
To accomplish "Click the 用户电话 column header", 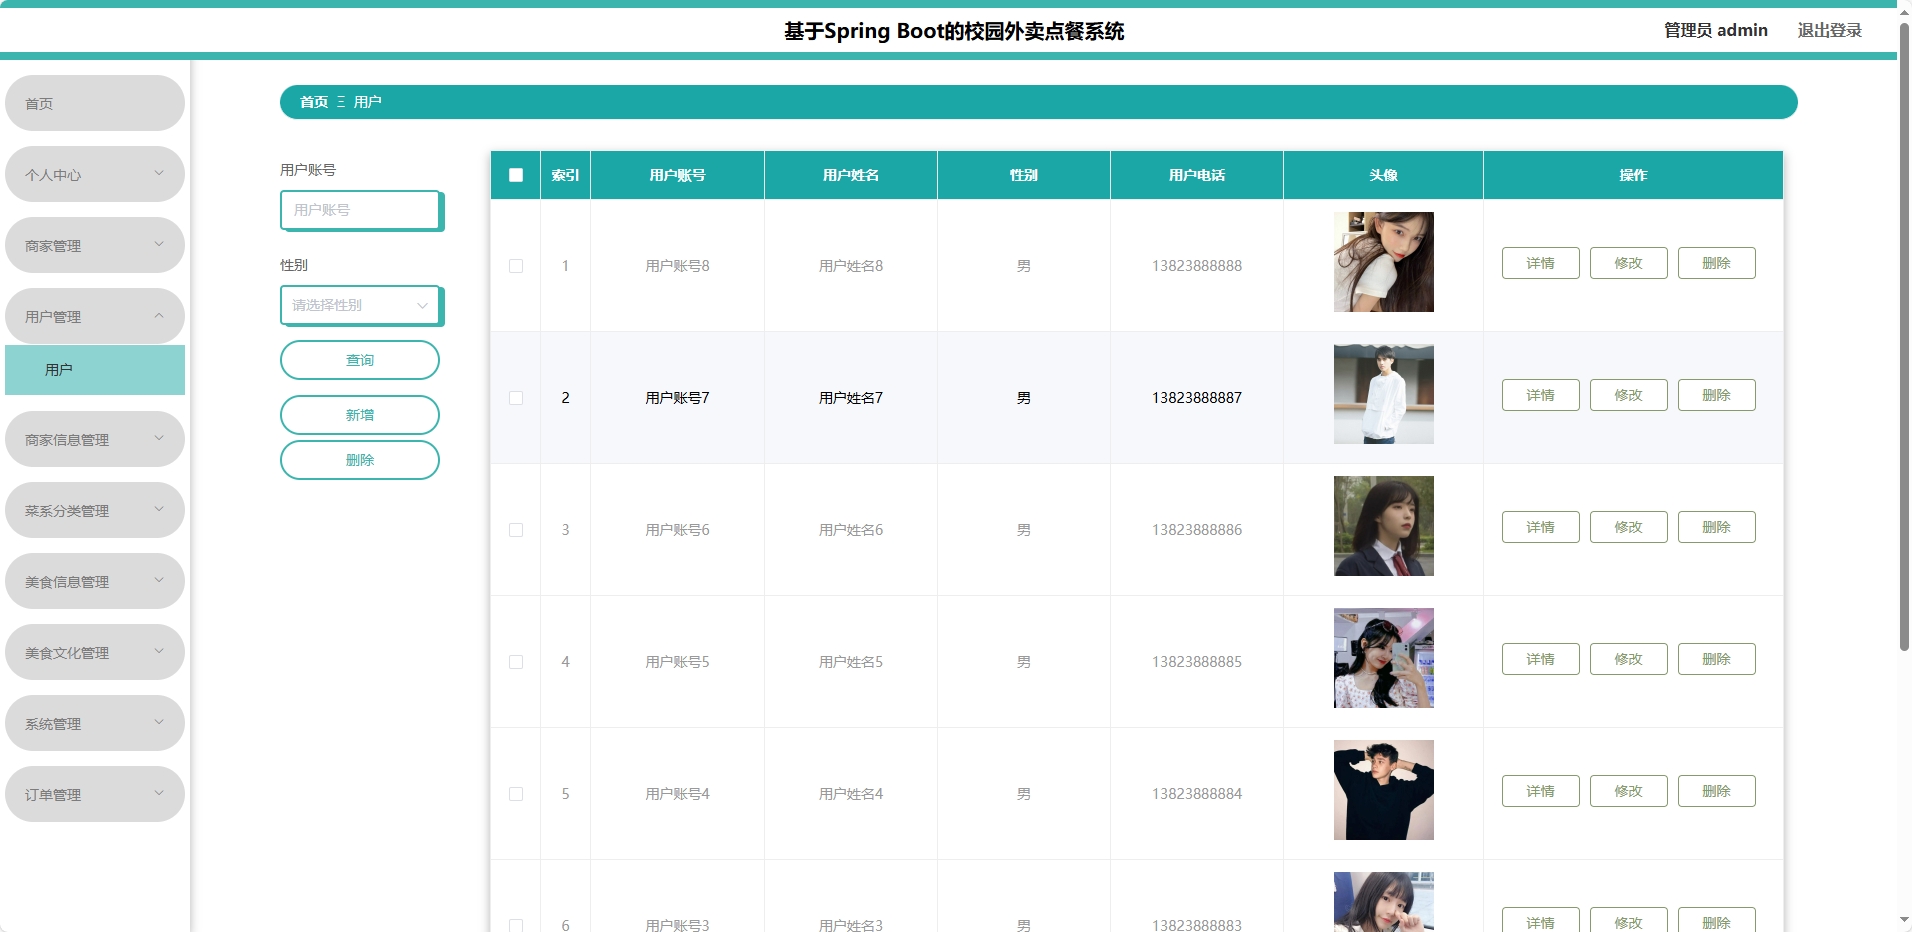I will click(x=1197, y=175).
